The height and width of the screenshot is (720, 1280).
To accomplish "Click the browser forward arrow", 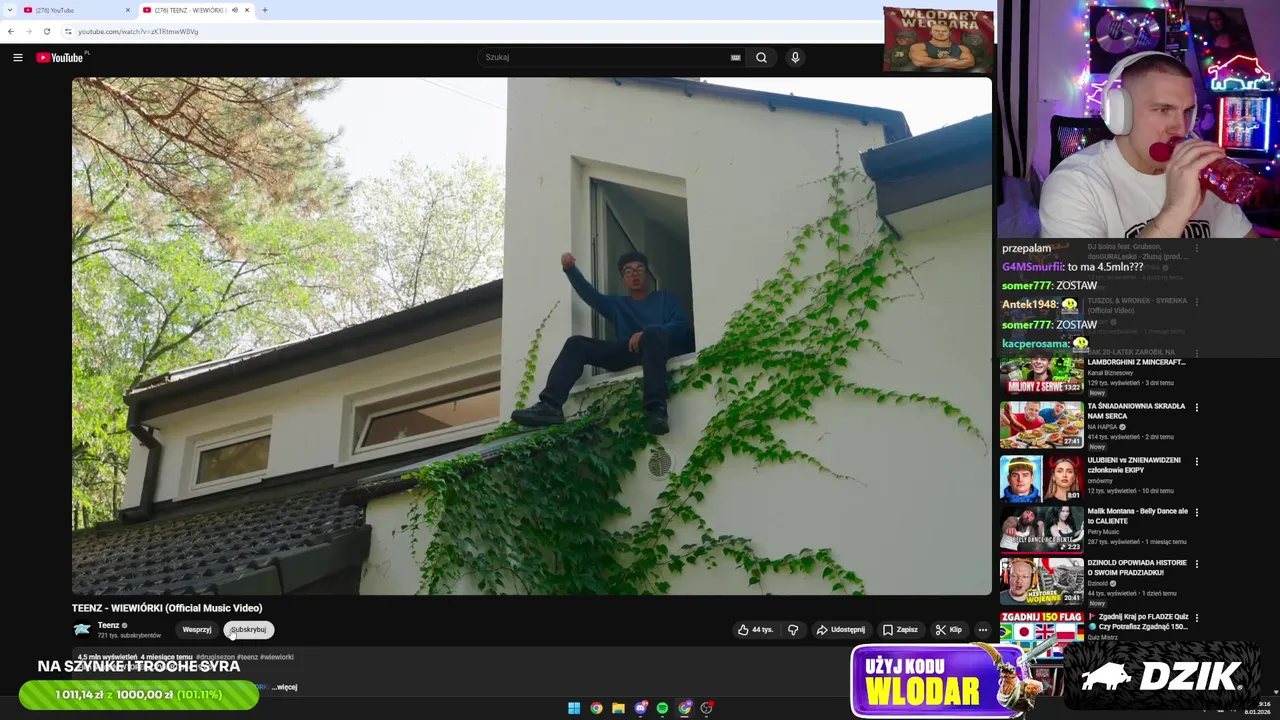I will click(28, 31).
